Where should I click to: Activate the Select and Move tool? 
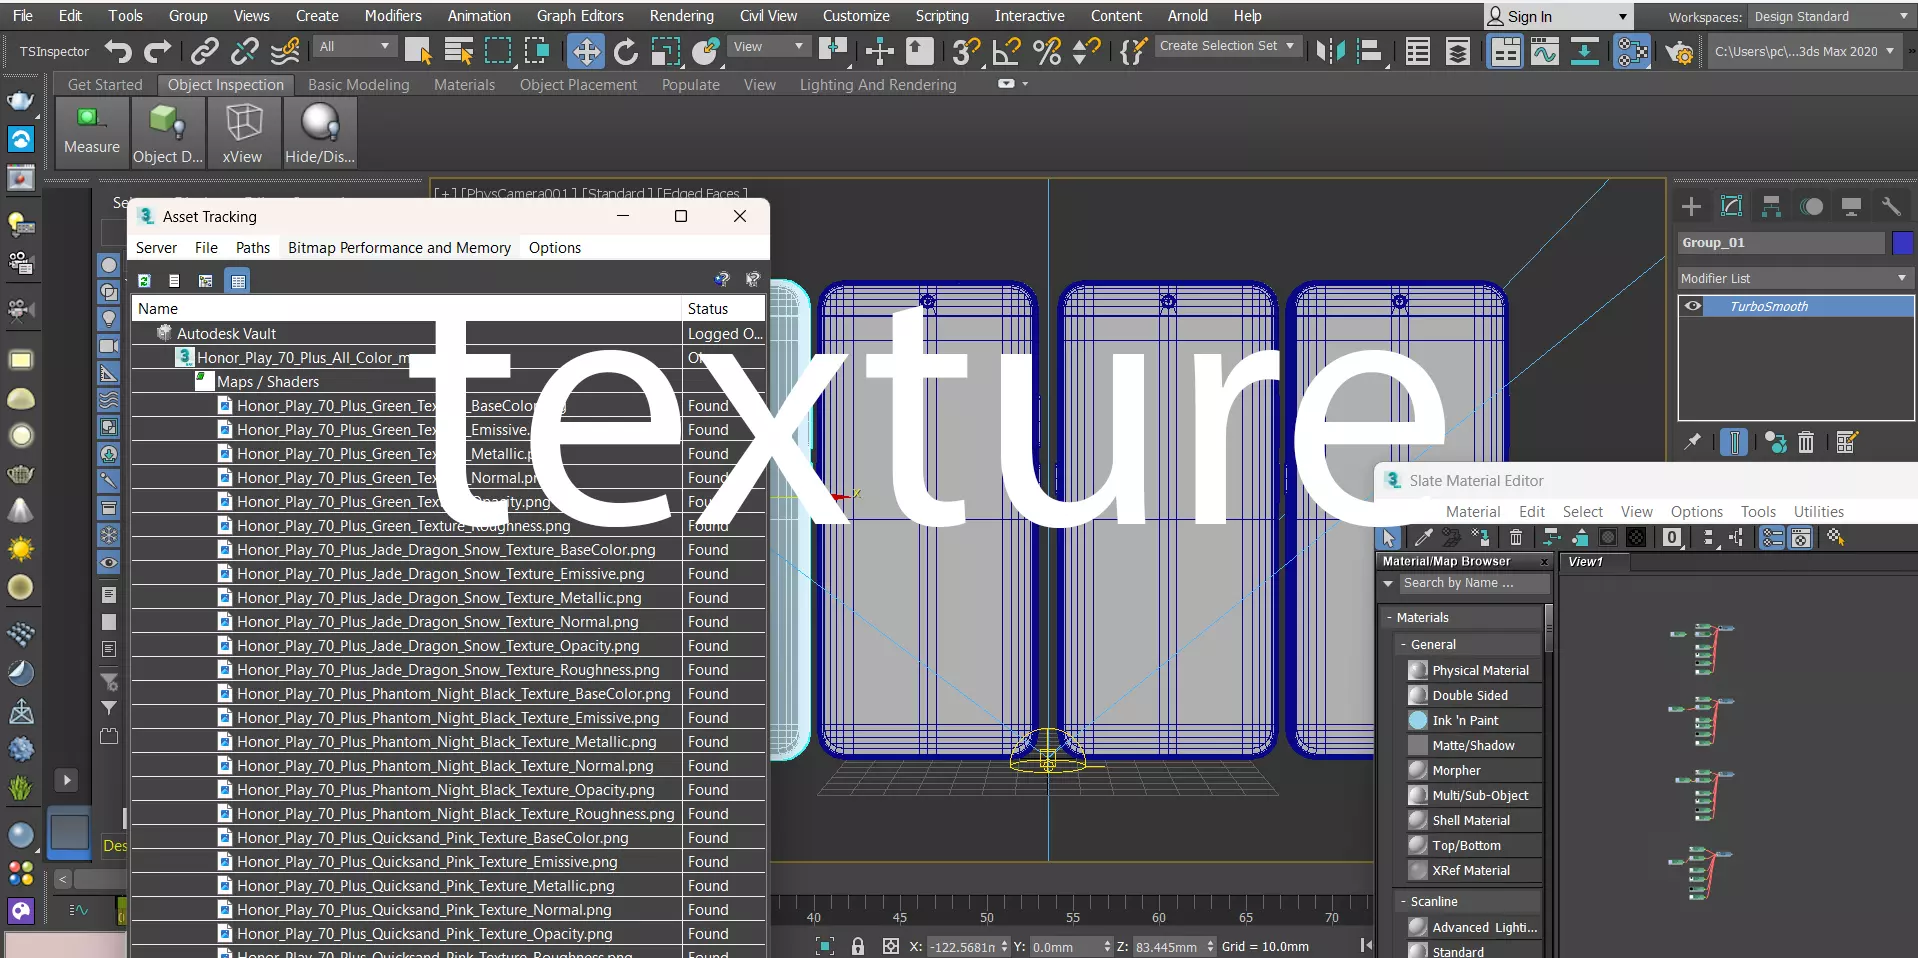pos(586,51)
